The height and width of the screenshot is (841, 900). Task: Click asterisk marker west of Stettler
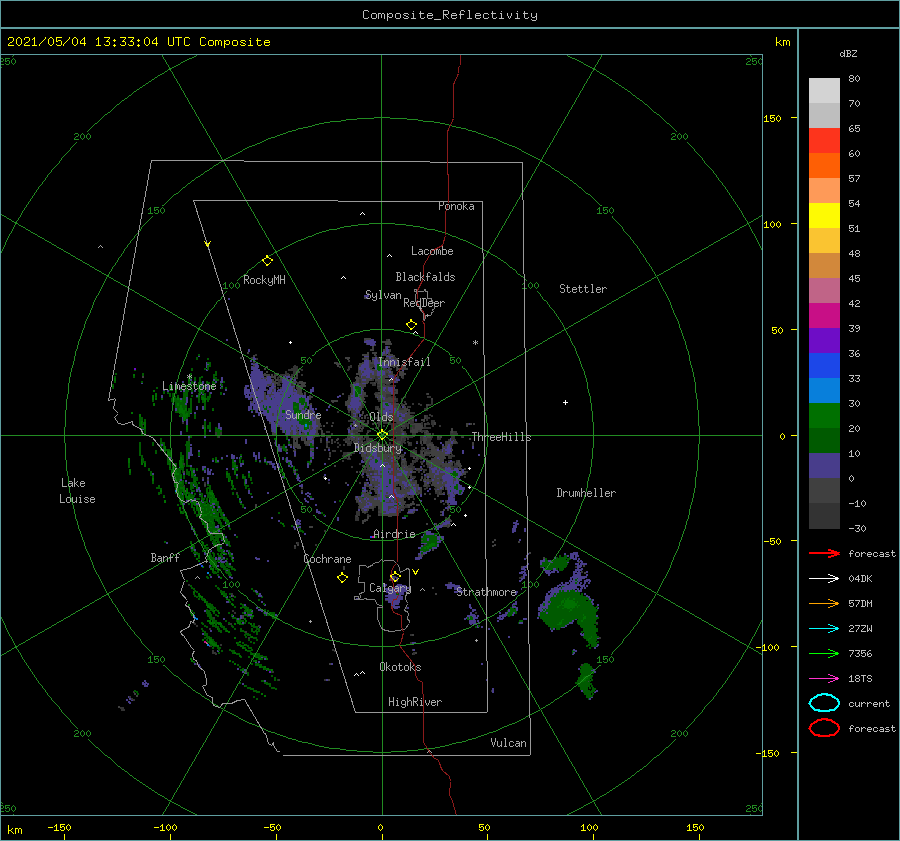(475, 343)
